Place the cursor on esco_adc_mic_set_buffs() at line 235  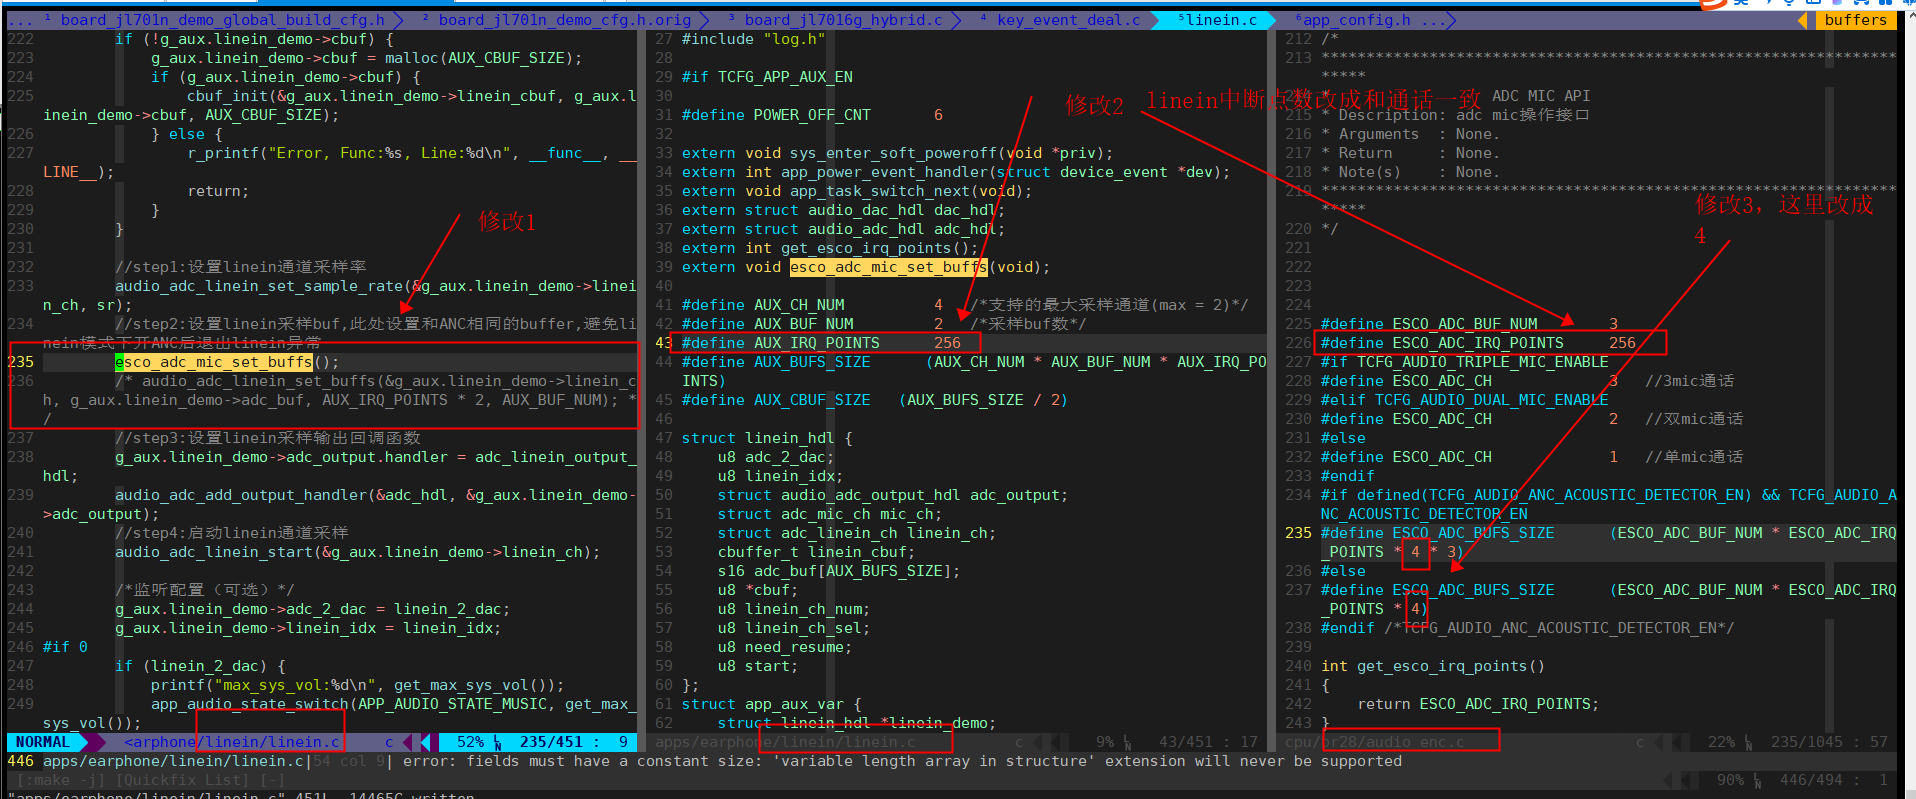(x=227, y=362)
